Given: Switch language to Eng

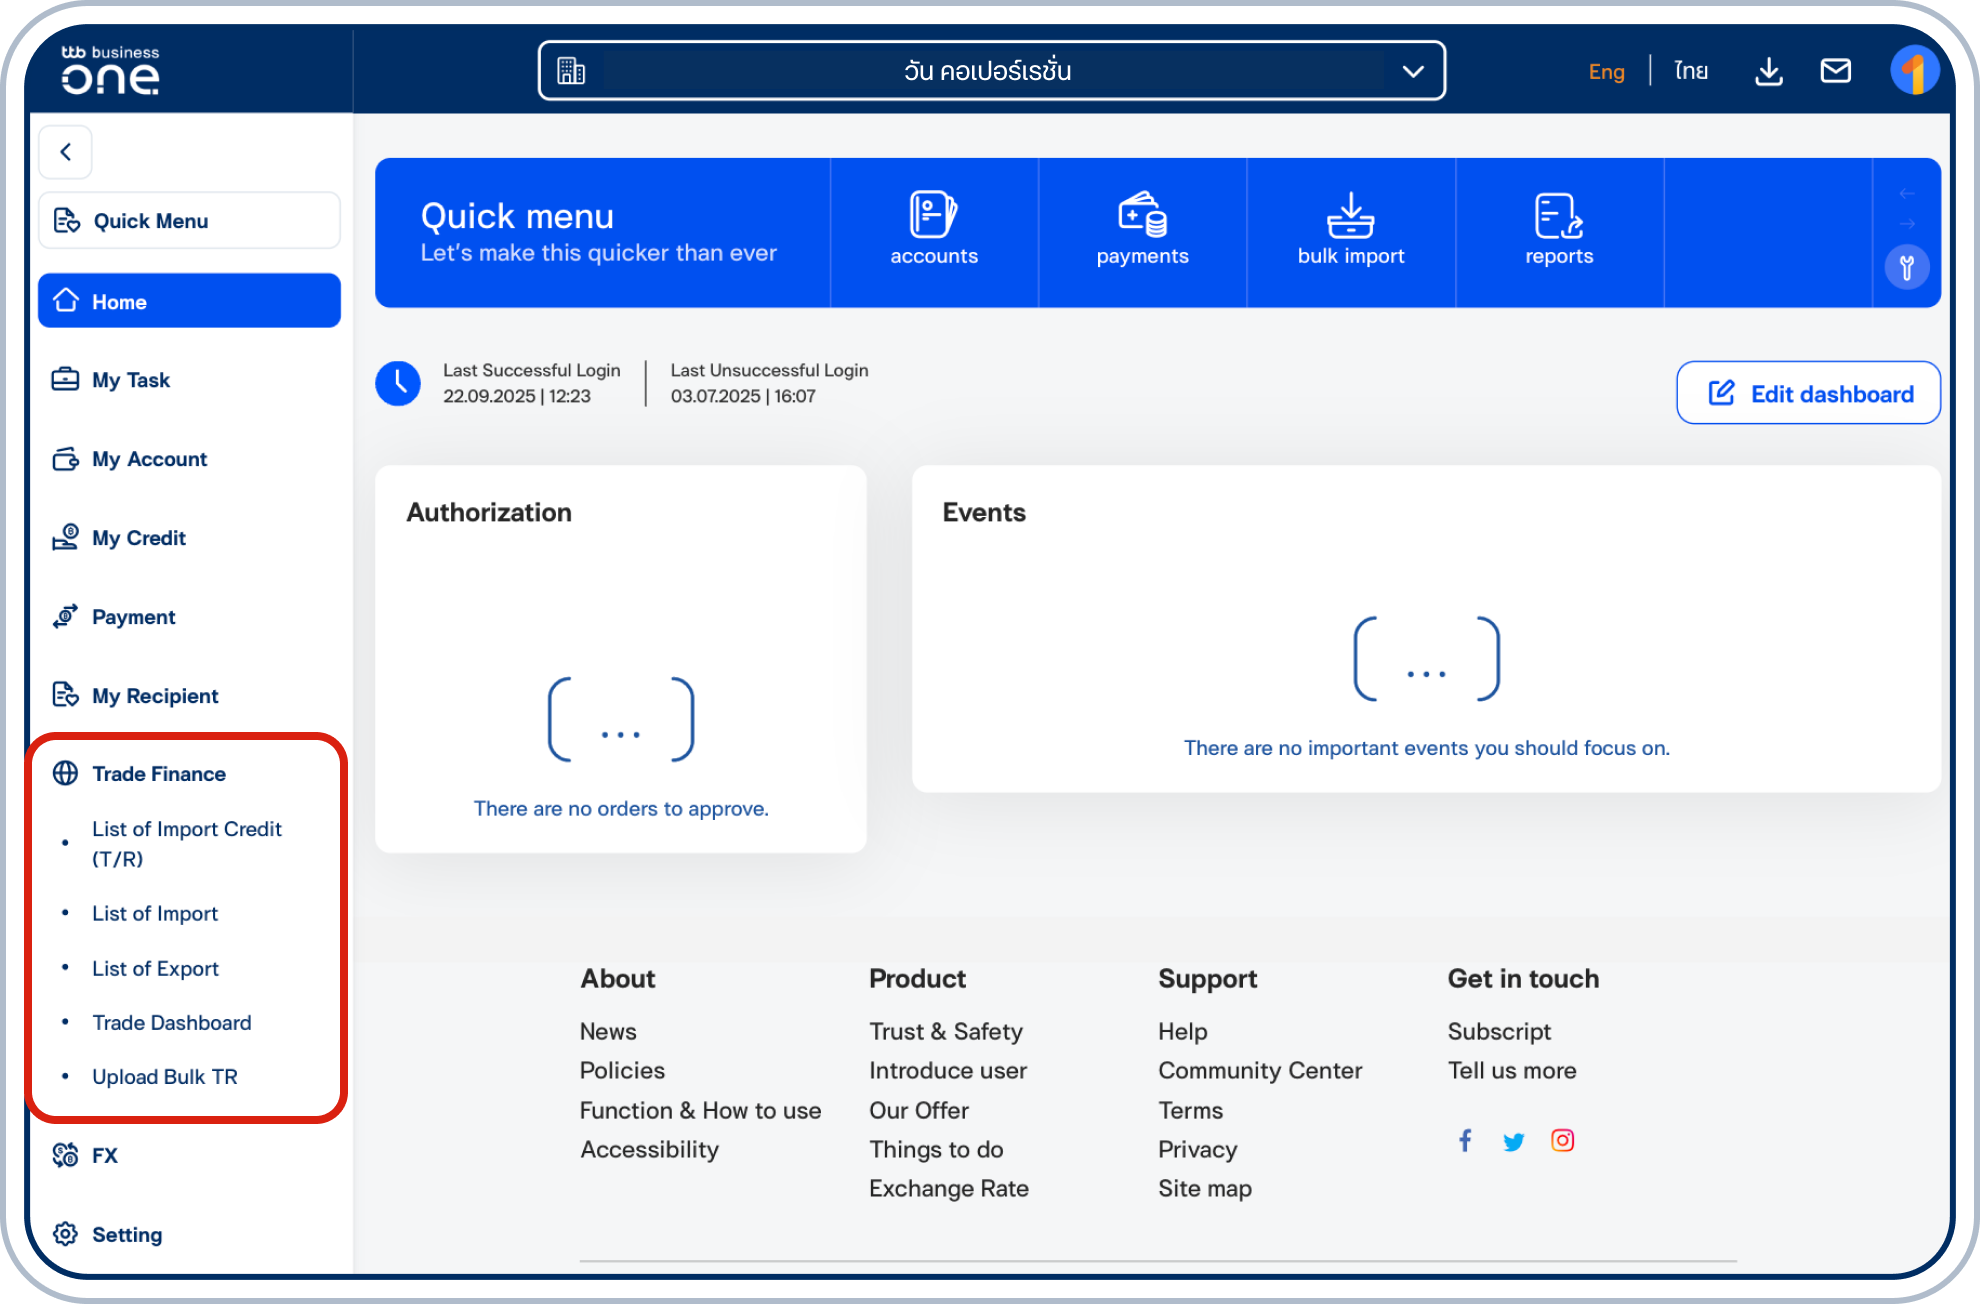Looking at the screenshot, I should click(x=1606, y=71).
